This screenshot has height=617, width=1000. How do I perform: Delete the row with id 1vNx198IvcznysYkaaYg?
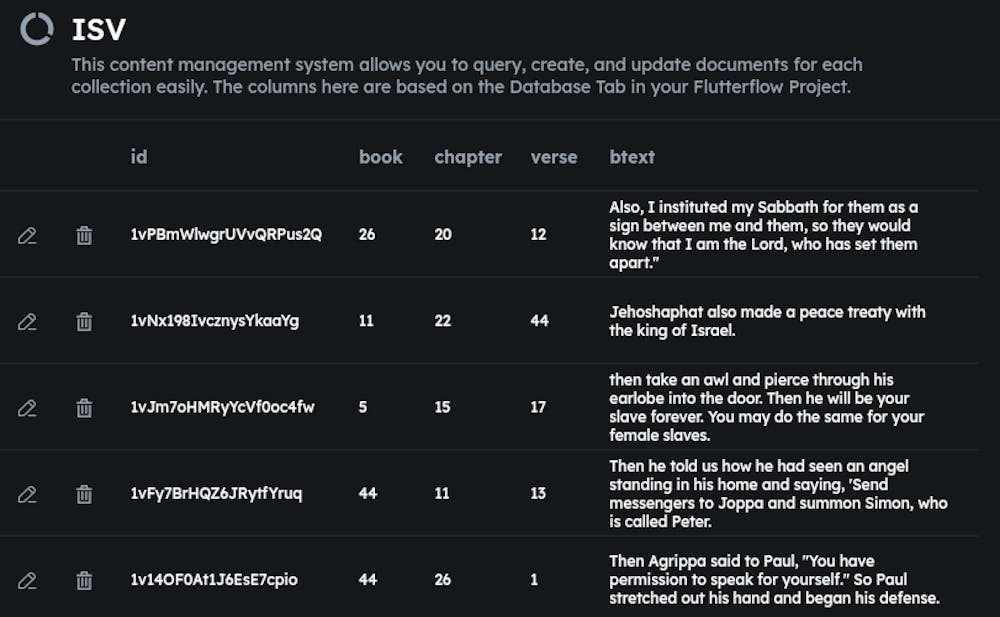click(x=85, y=321)
